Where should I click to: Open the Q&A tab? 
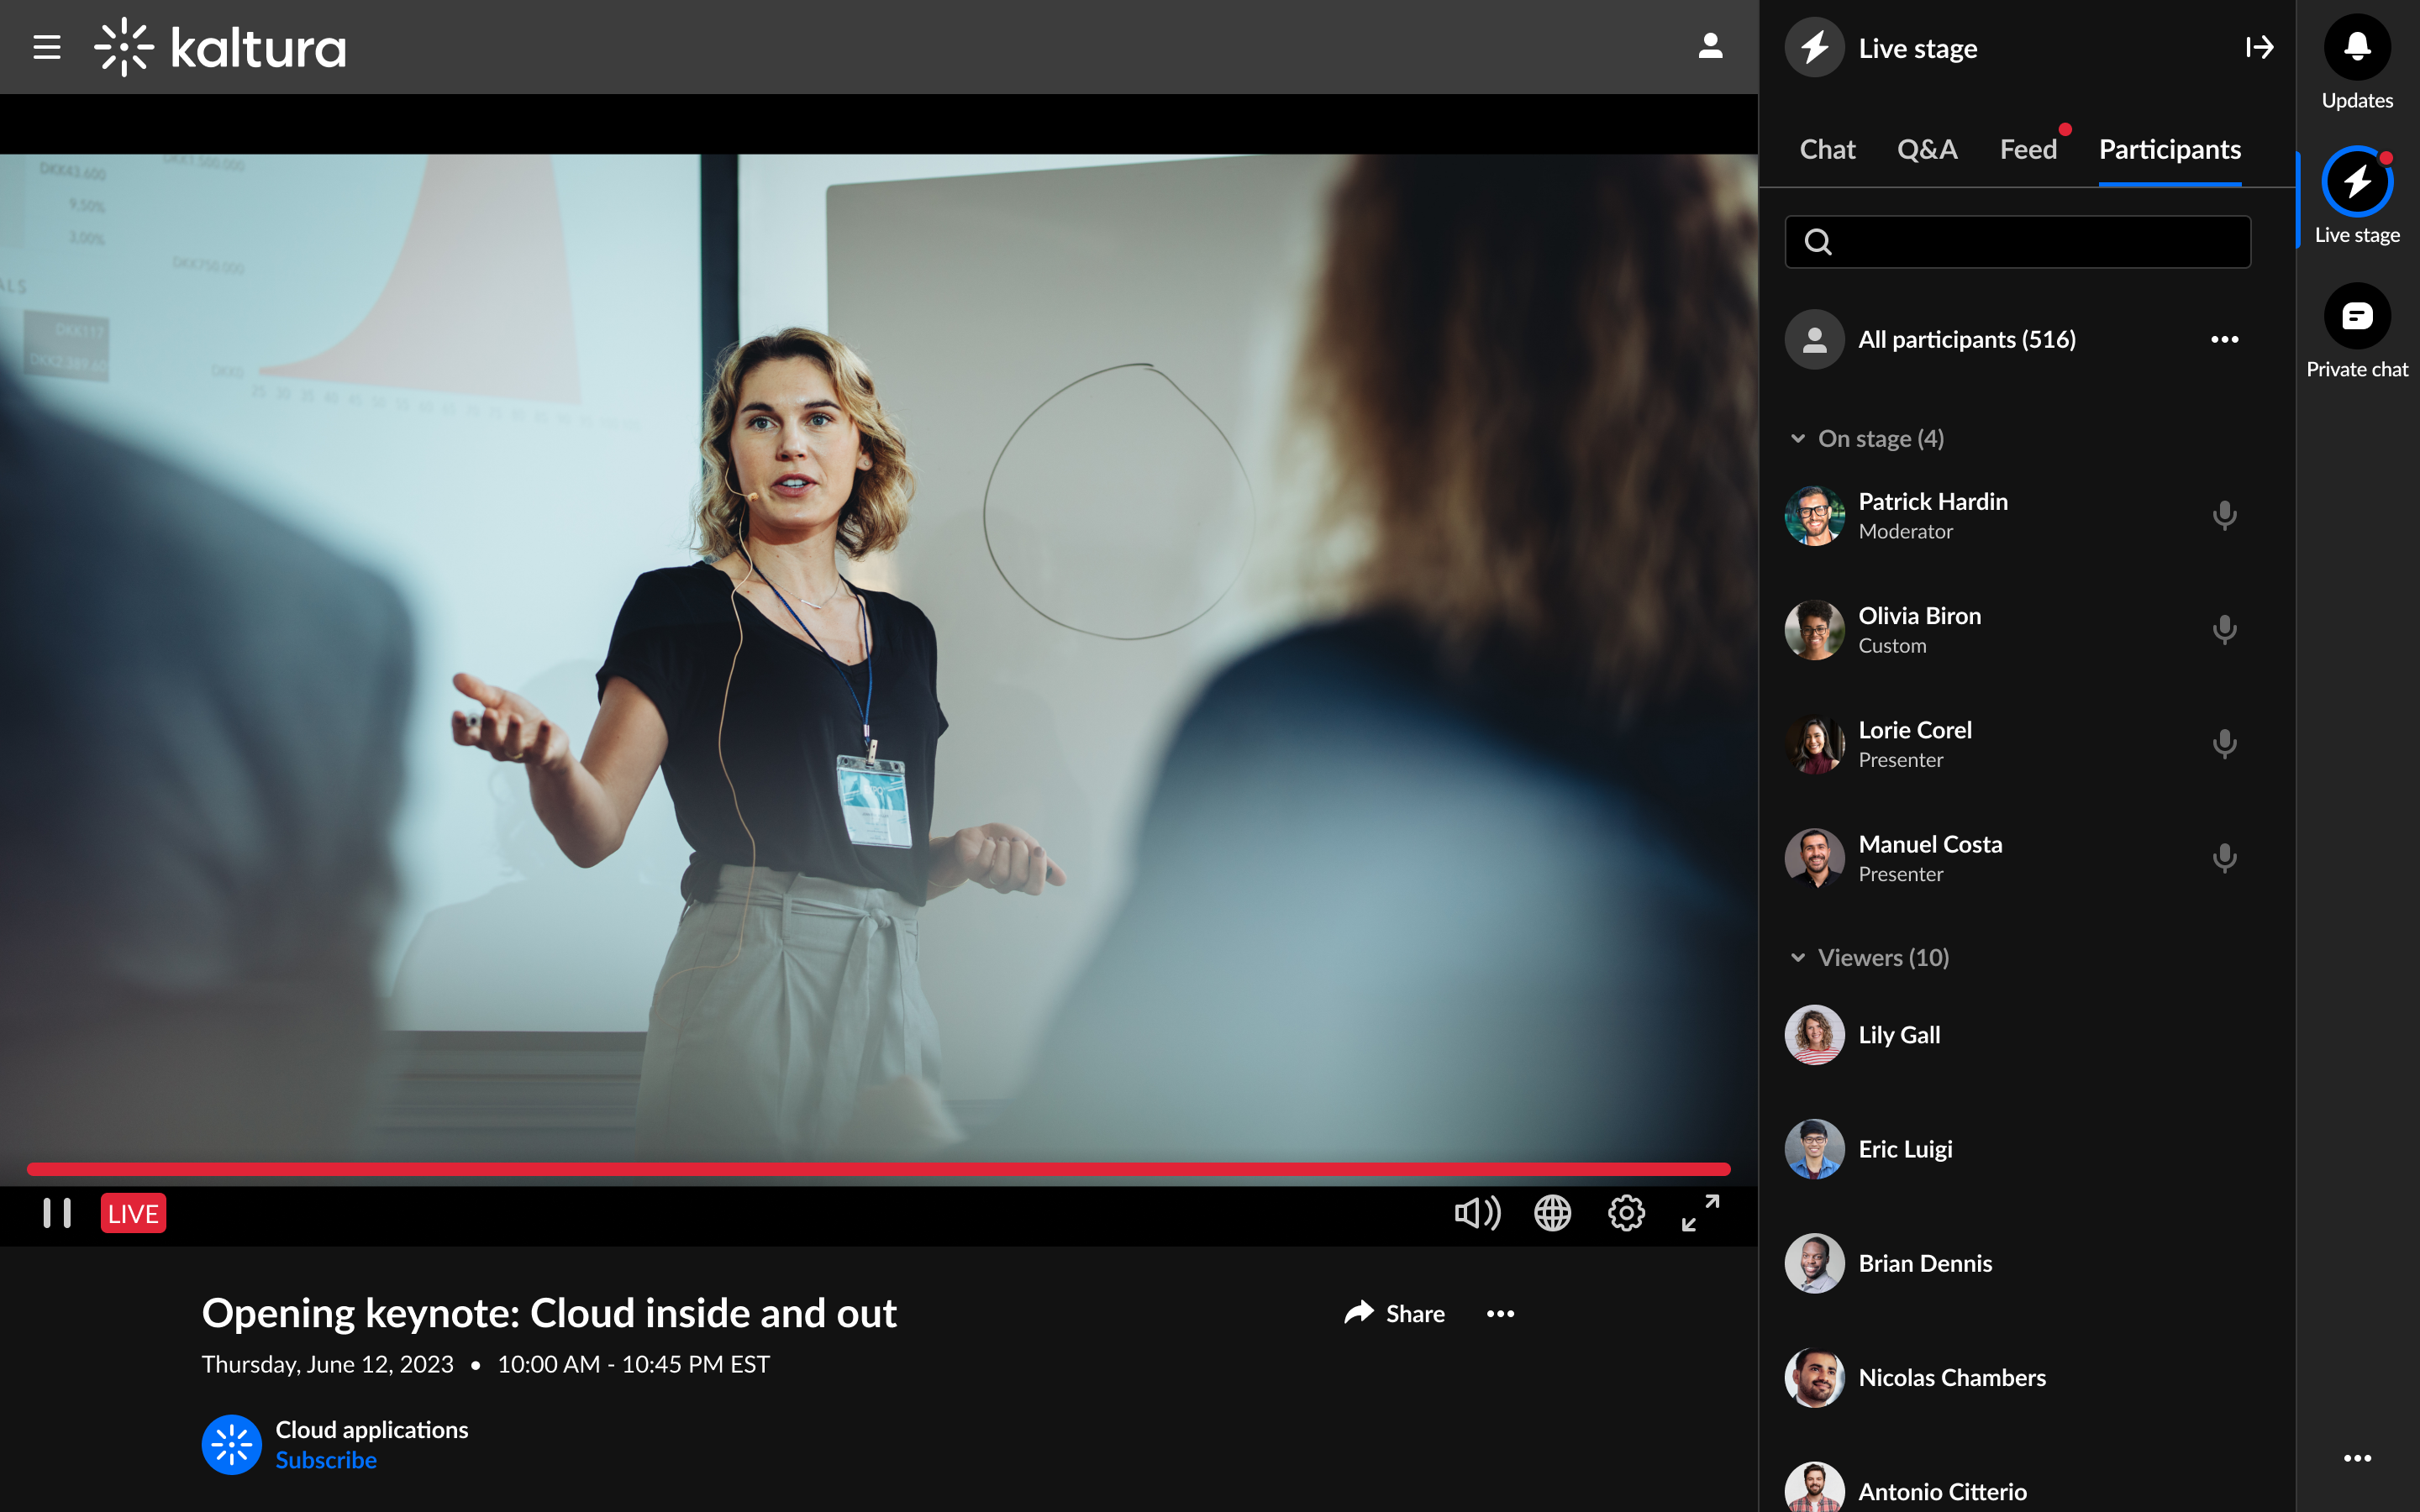1927,150
